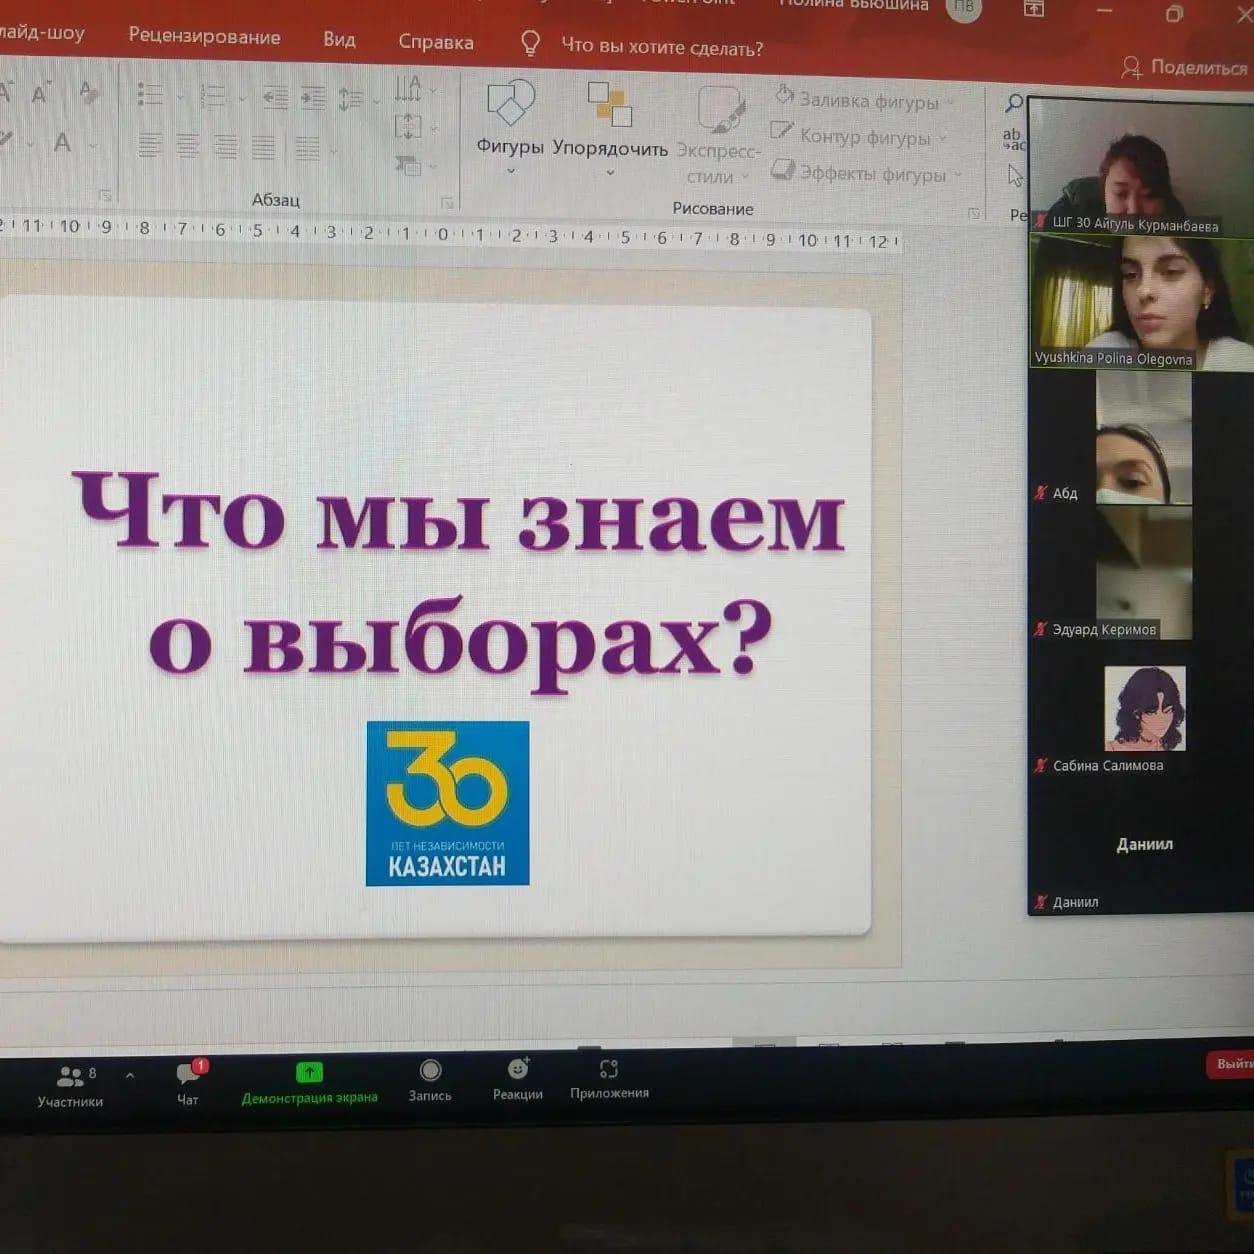
Task: Open the Приложения apps panel
Action: click(x=609, y=1077)
